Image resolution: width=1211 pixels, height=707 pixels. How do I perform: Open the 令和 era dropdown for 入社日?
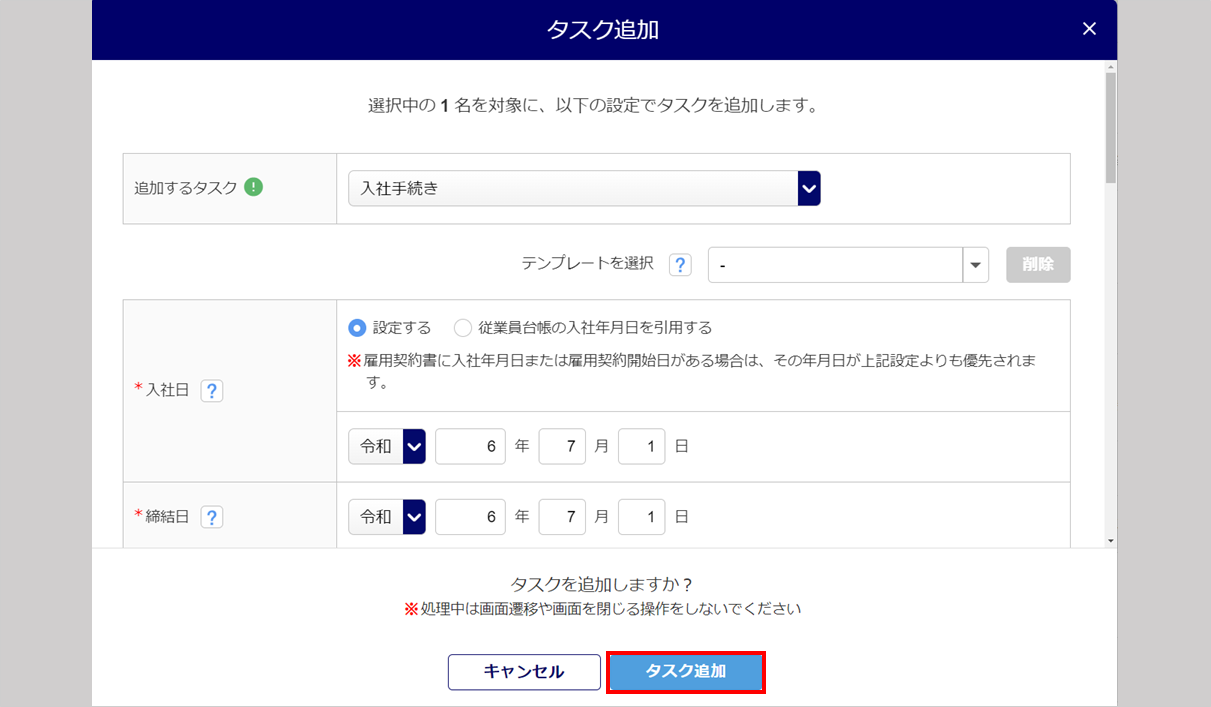click(387, 446)
